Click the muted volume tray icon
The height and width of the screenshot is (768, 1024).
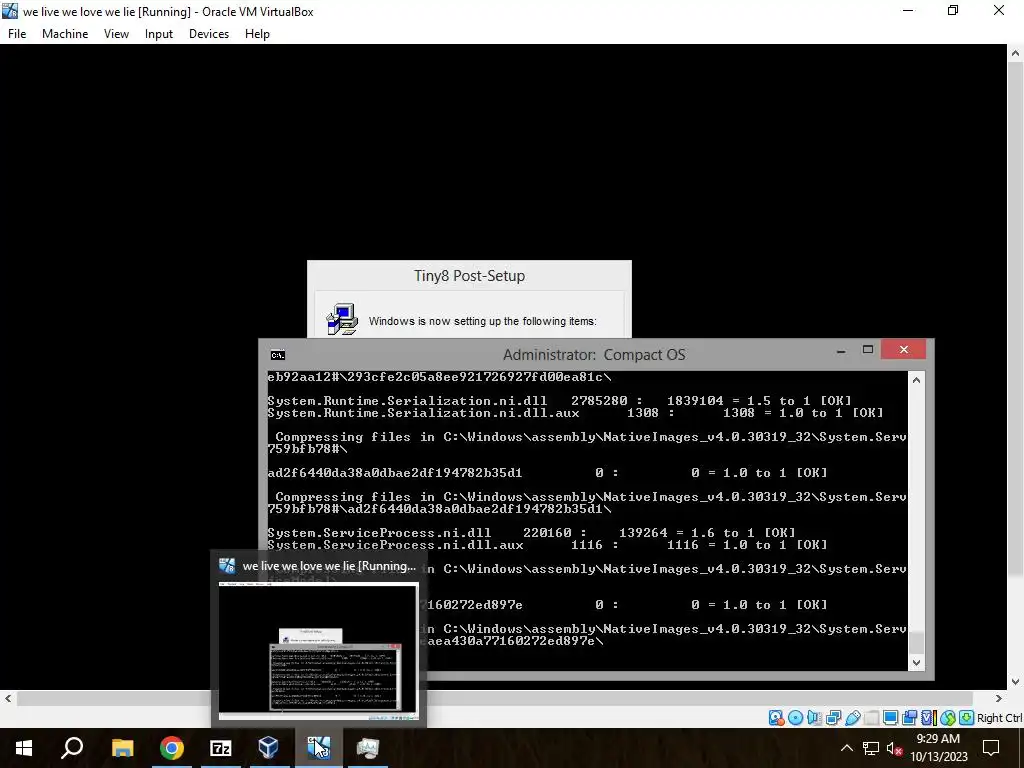(895, 748)
